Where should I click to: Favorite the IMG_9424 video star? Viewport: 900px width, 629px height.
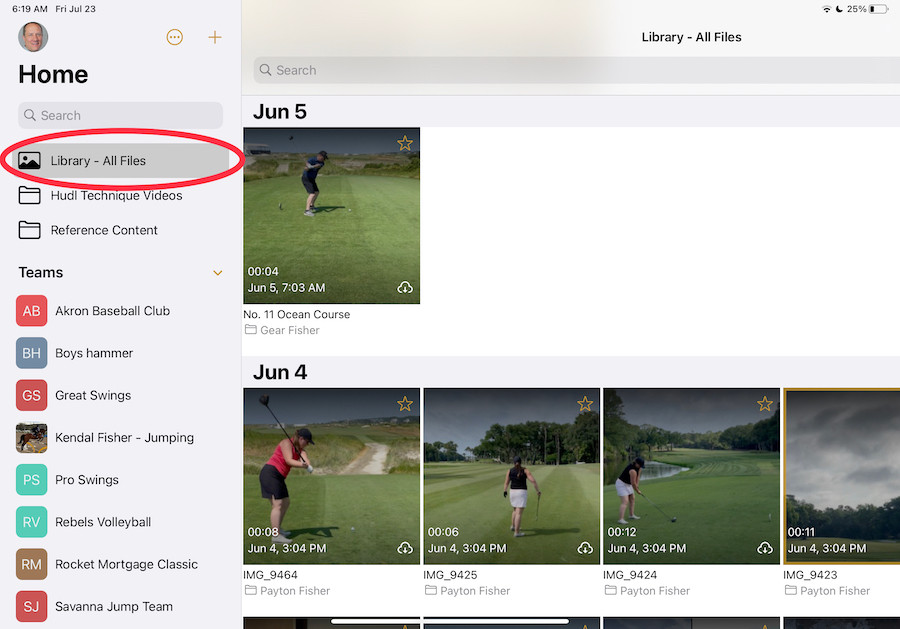(765, 404)
